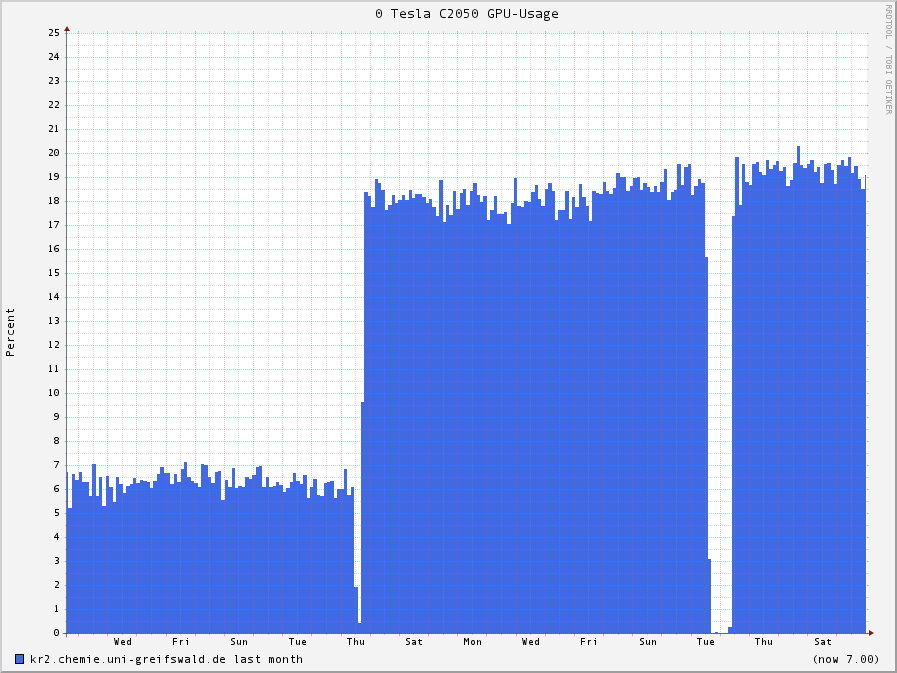Click the blue legend color swatch
This screenshot has width=897, height=673.
point(20,659)
